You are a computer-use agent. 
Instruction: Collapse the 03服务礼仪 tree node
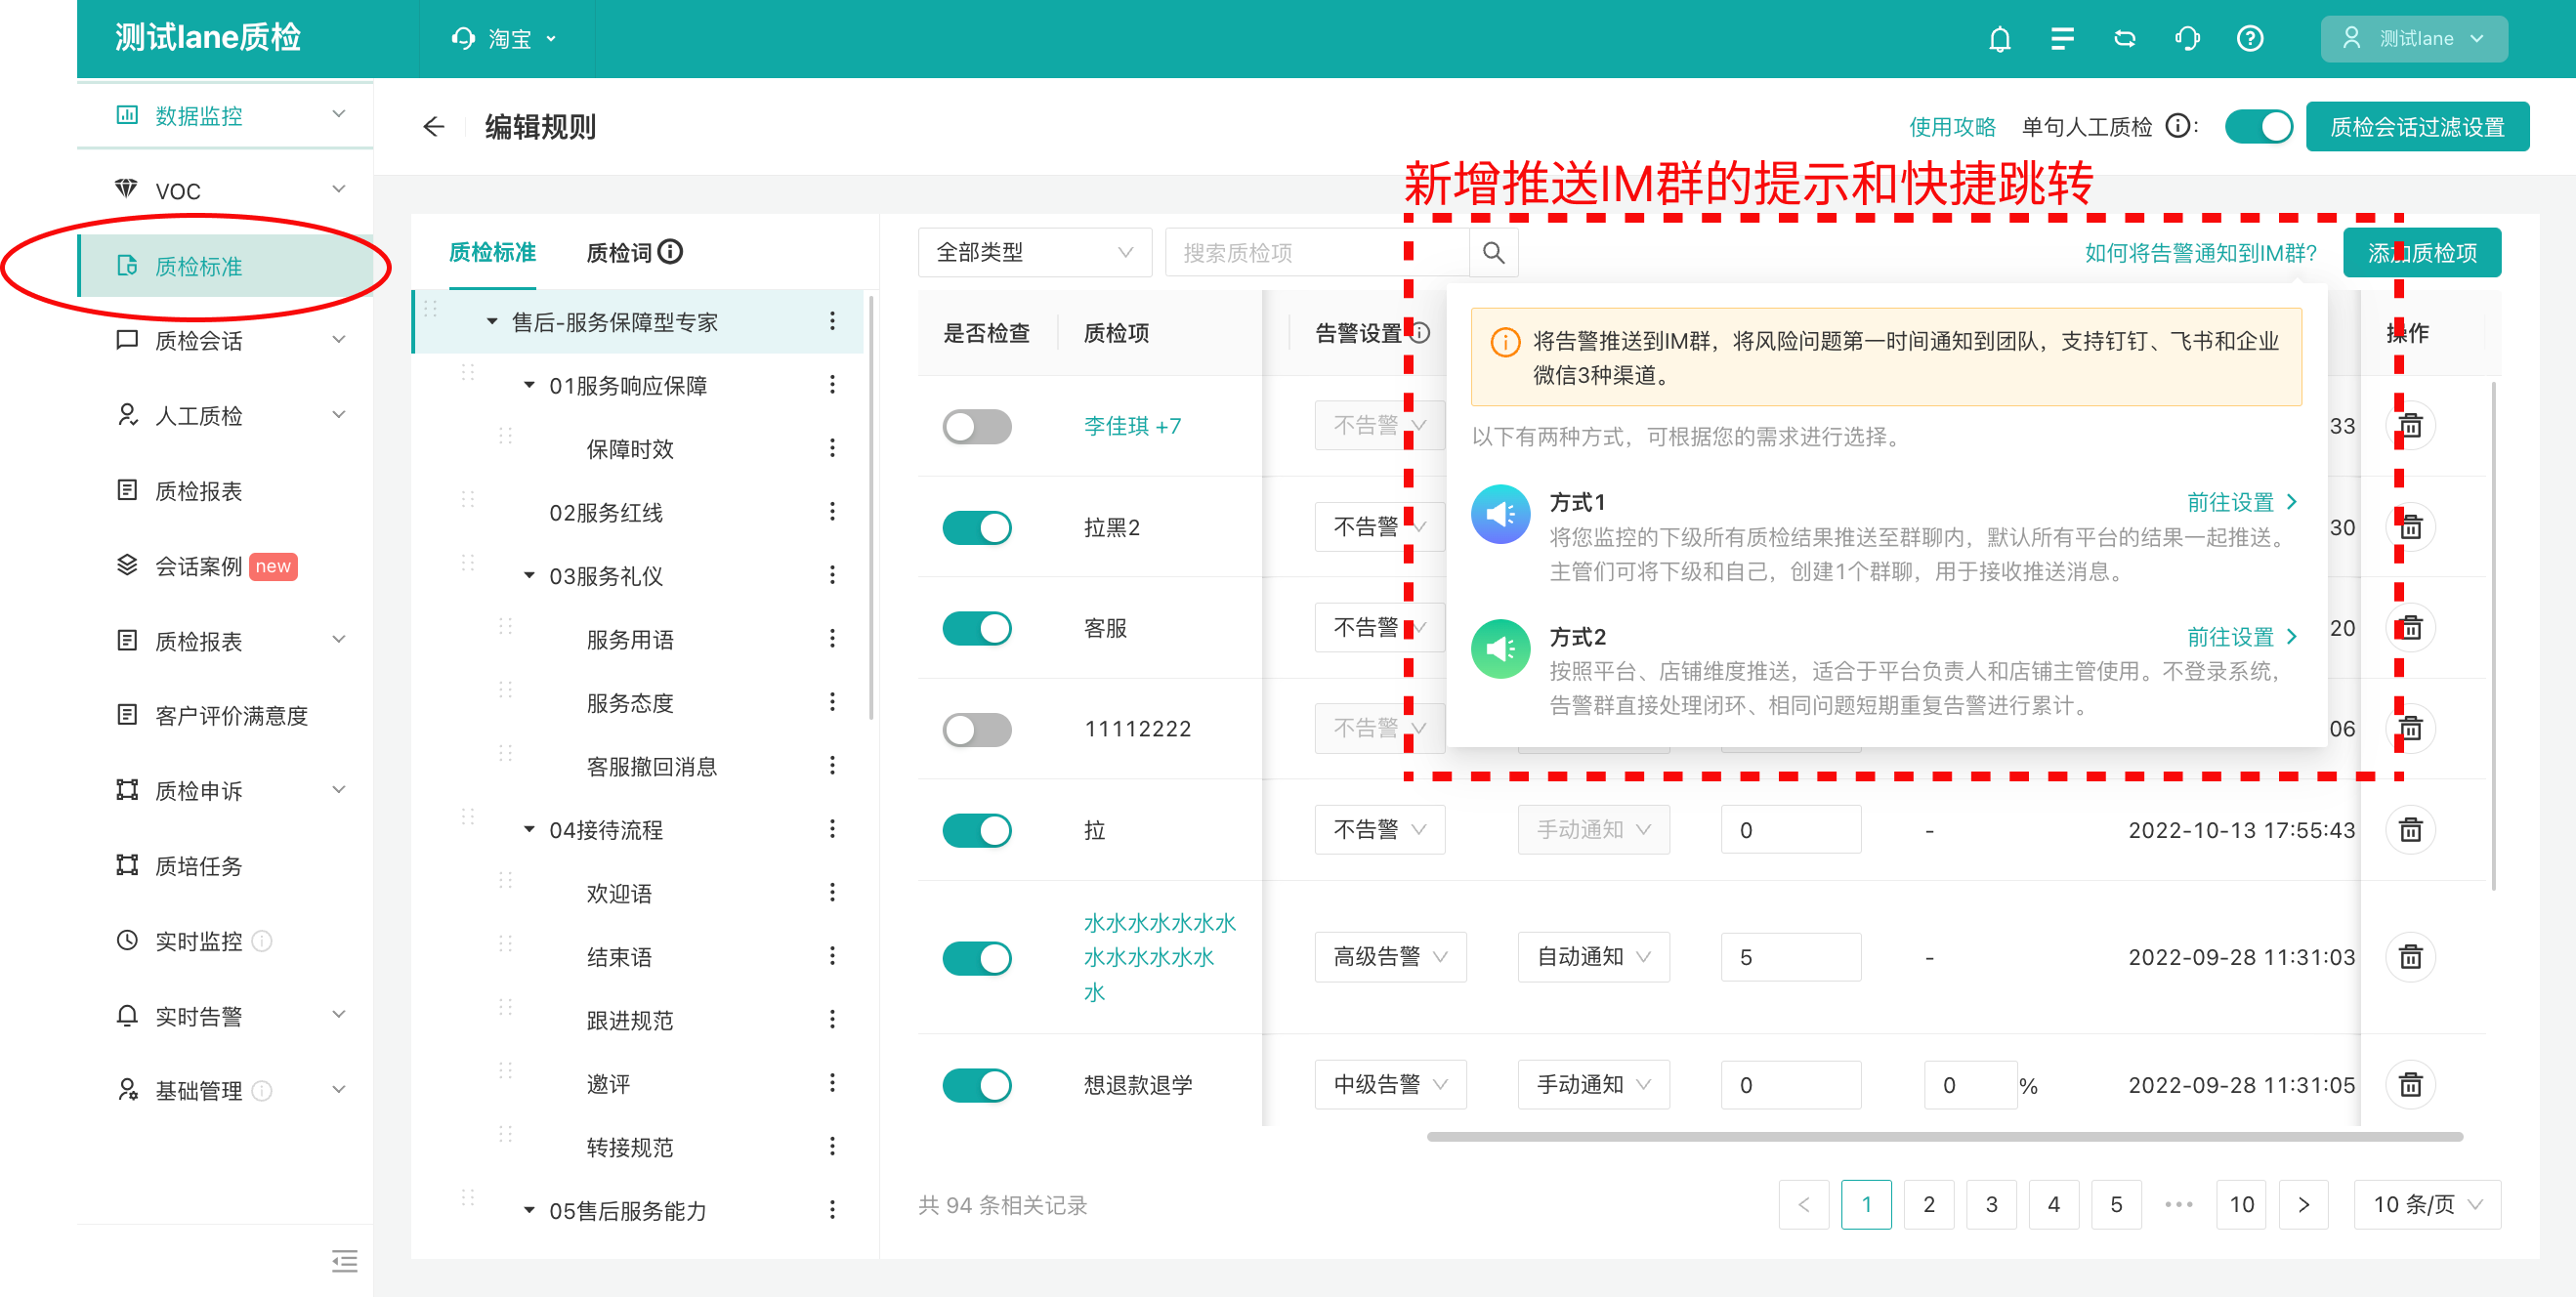click(529, 575)
